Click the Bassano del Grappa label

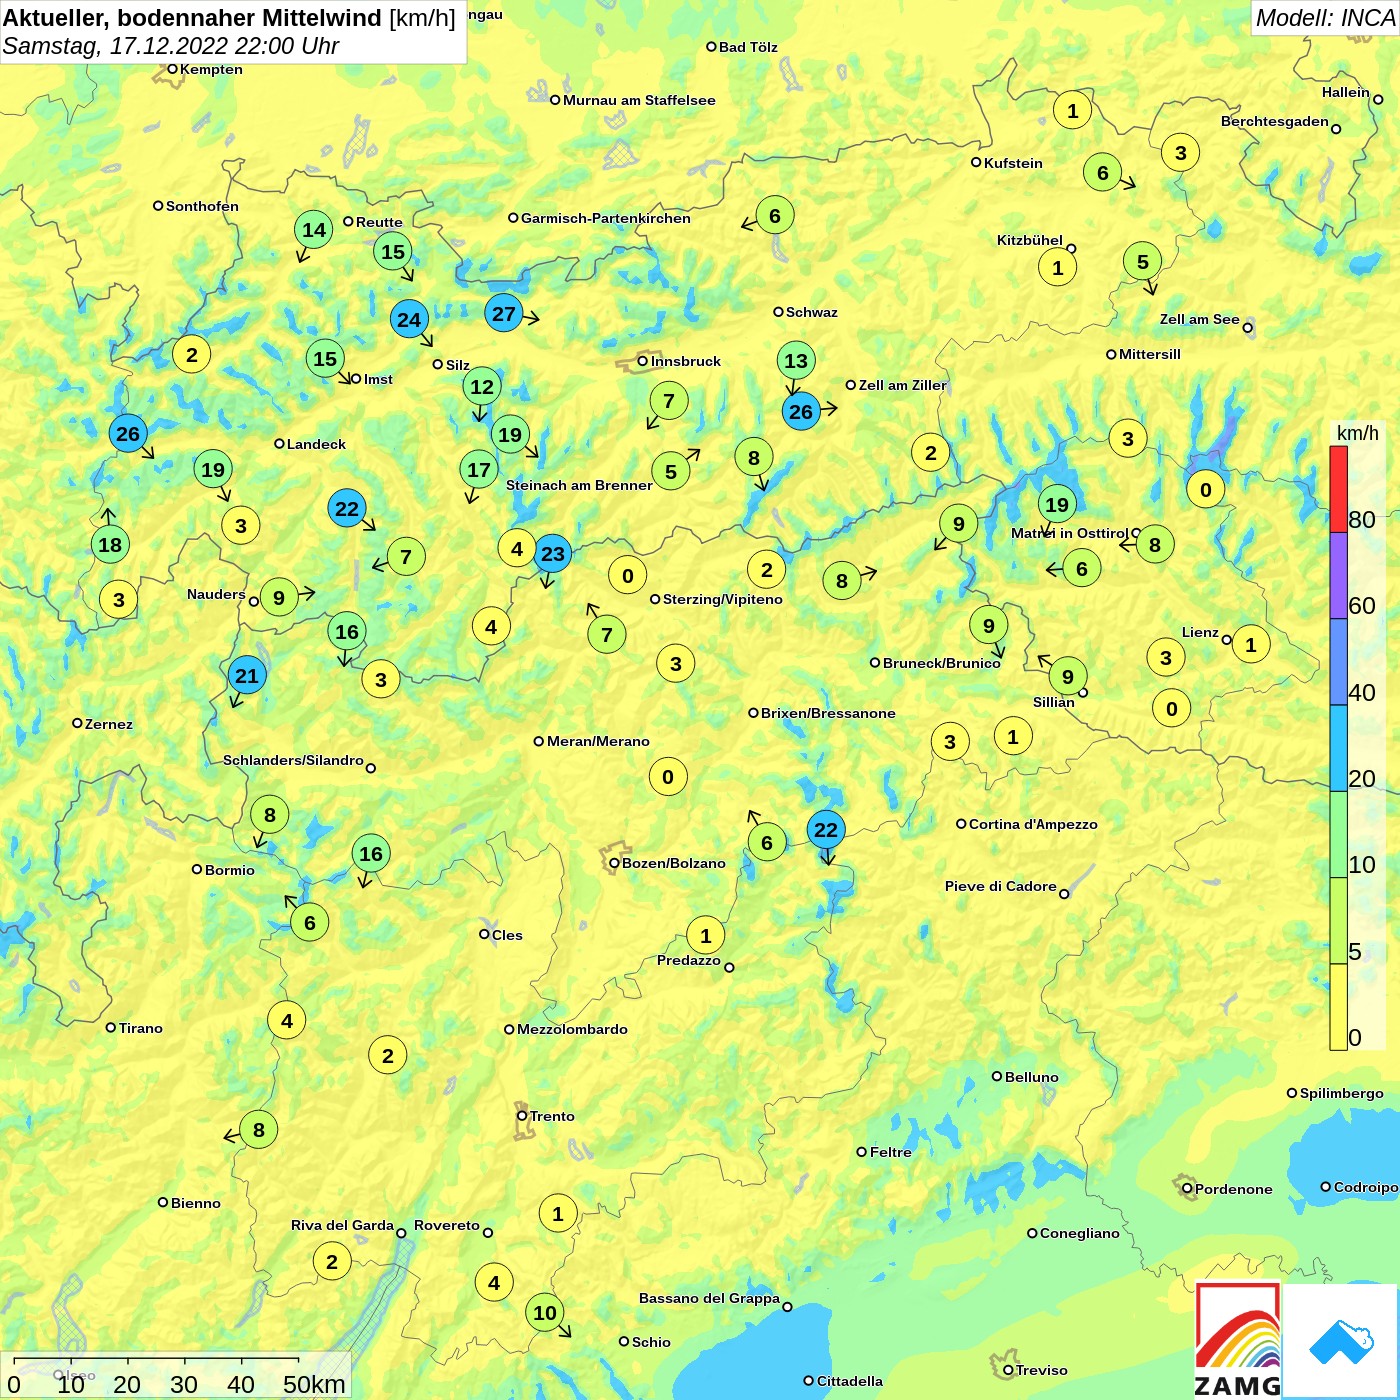coord(709,1298)
